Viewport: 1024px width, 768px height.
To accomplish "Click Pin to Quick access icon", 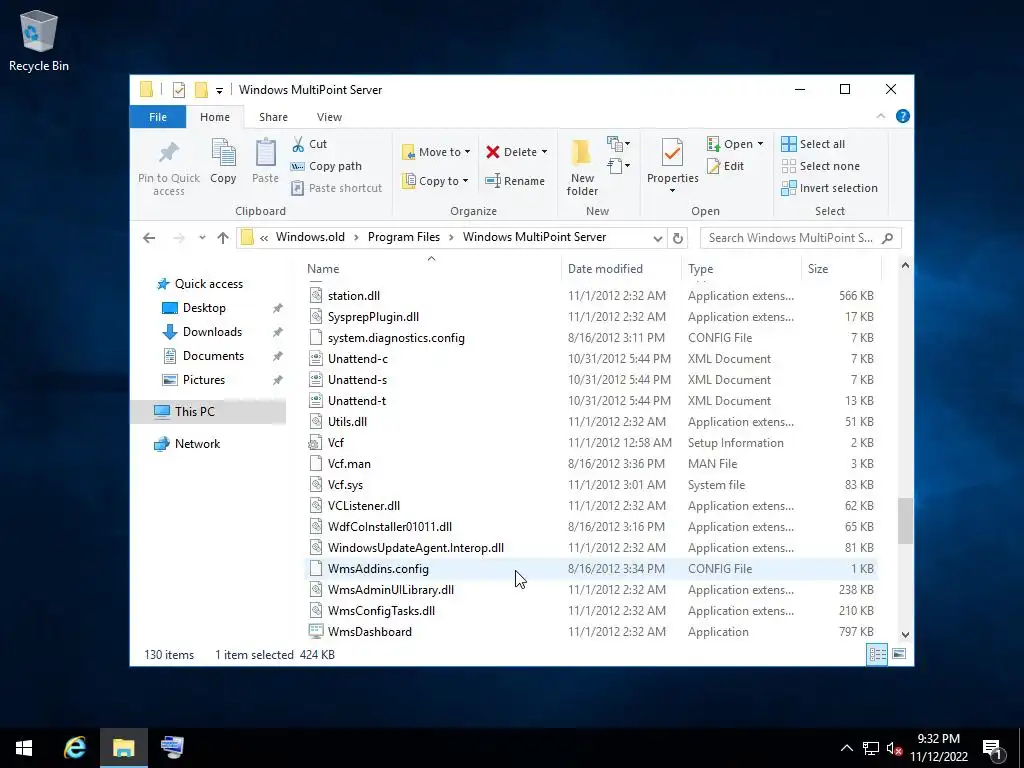I will pos(168,153).
